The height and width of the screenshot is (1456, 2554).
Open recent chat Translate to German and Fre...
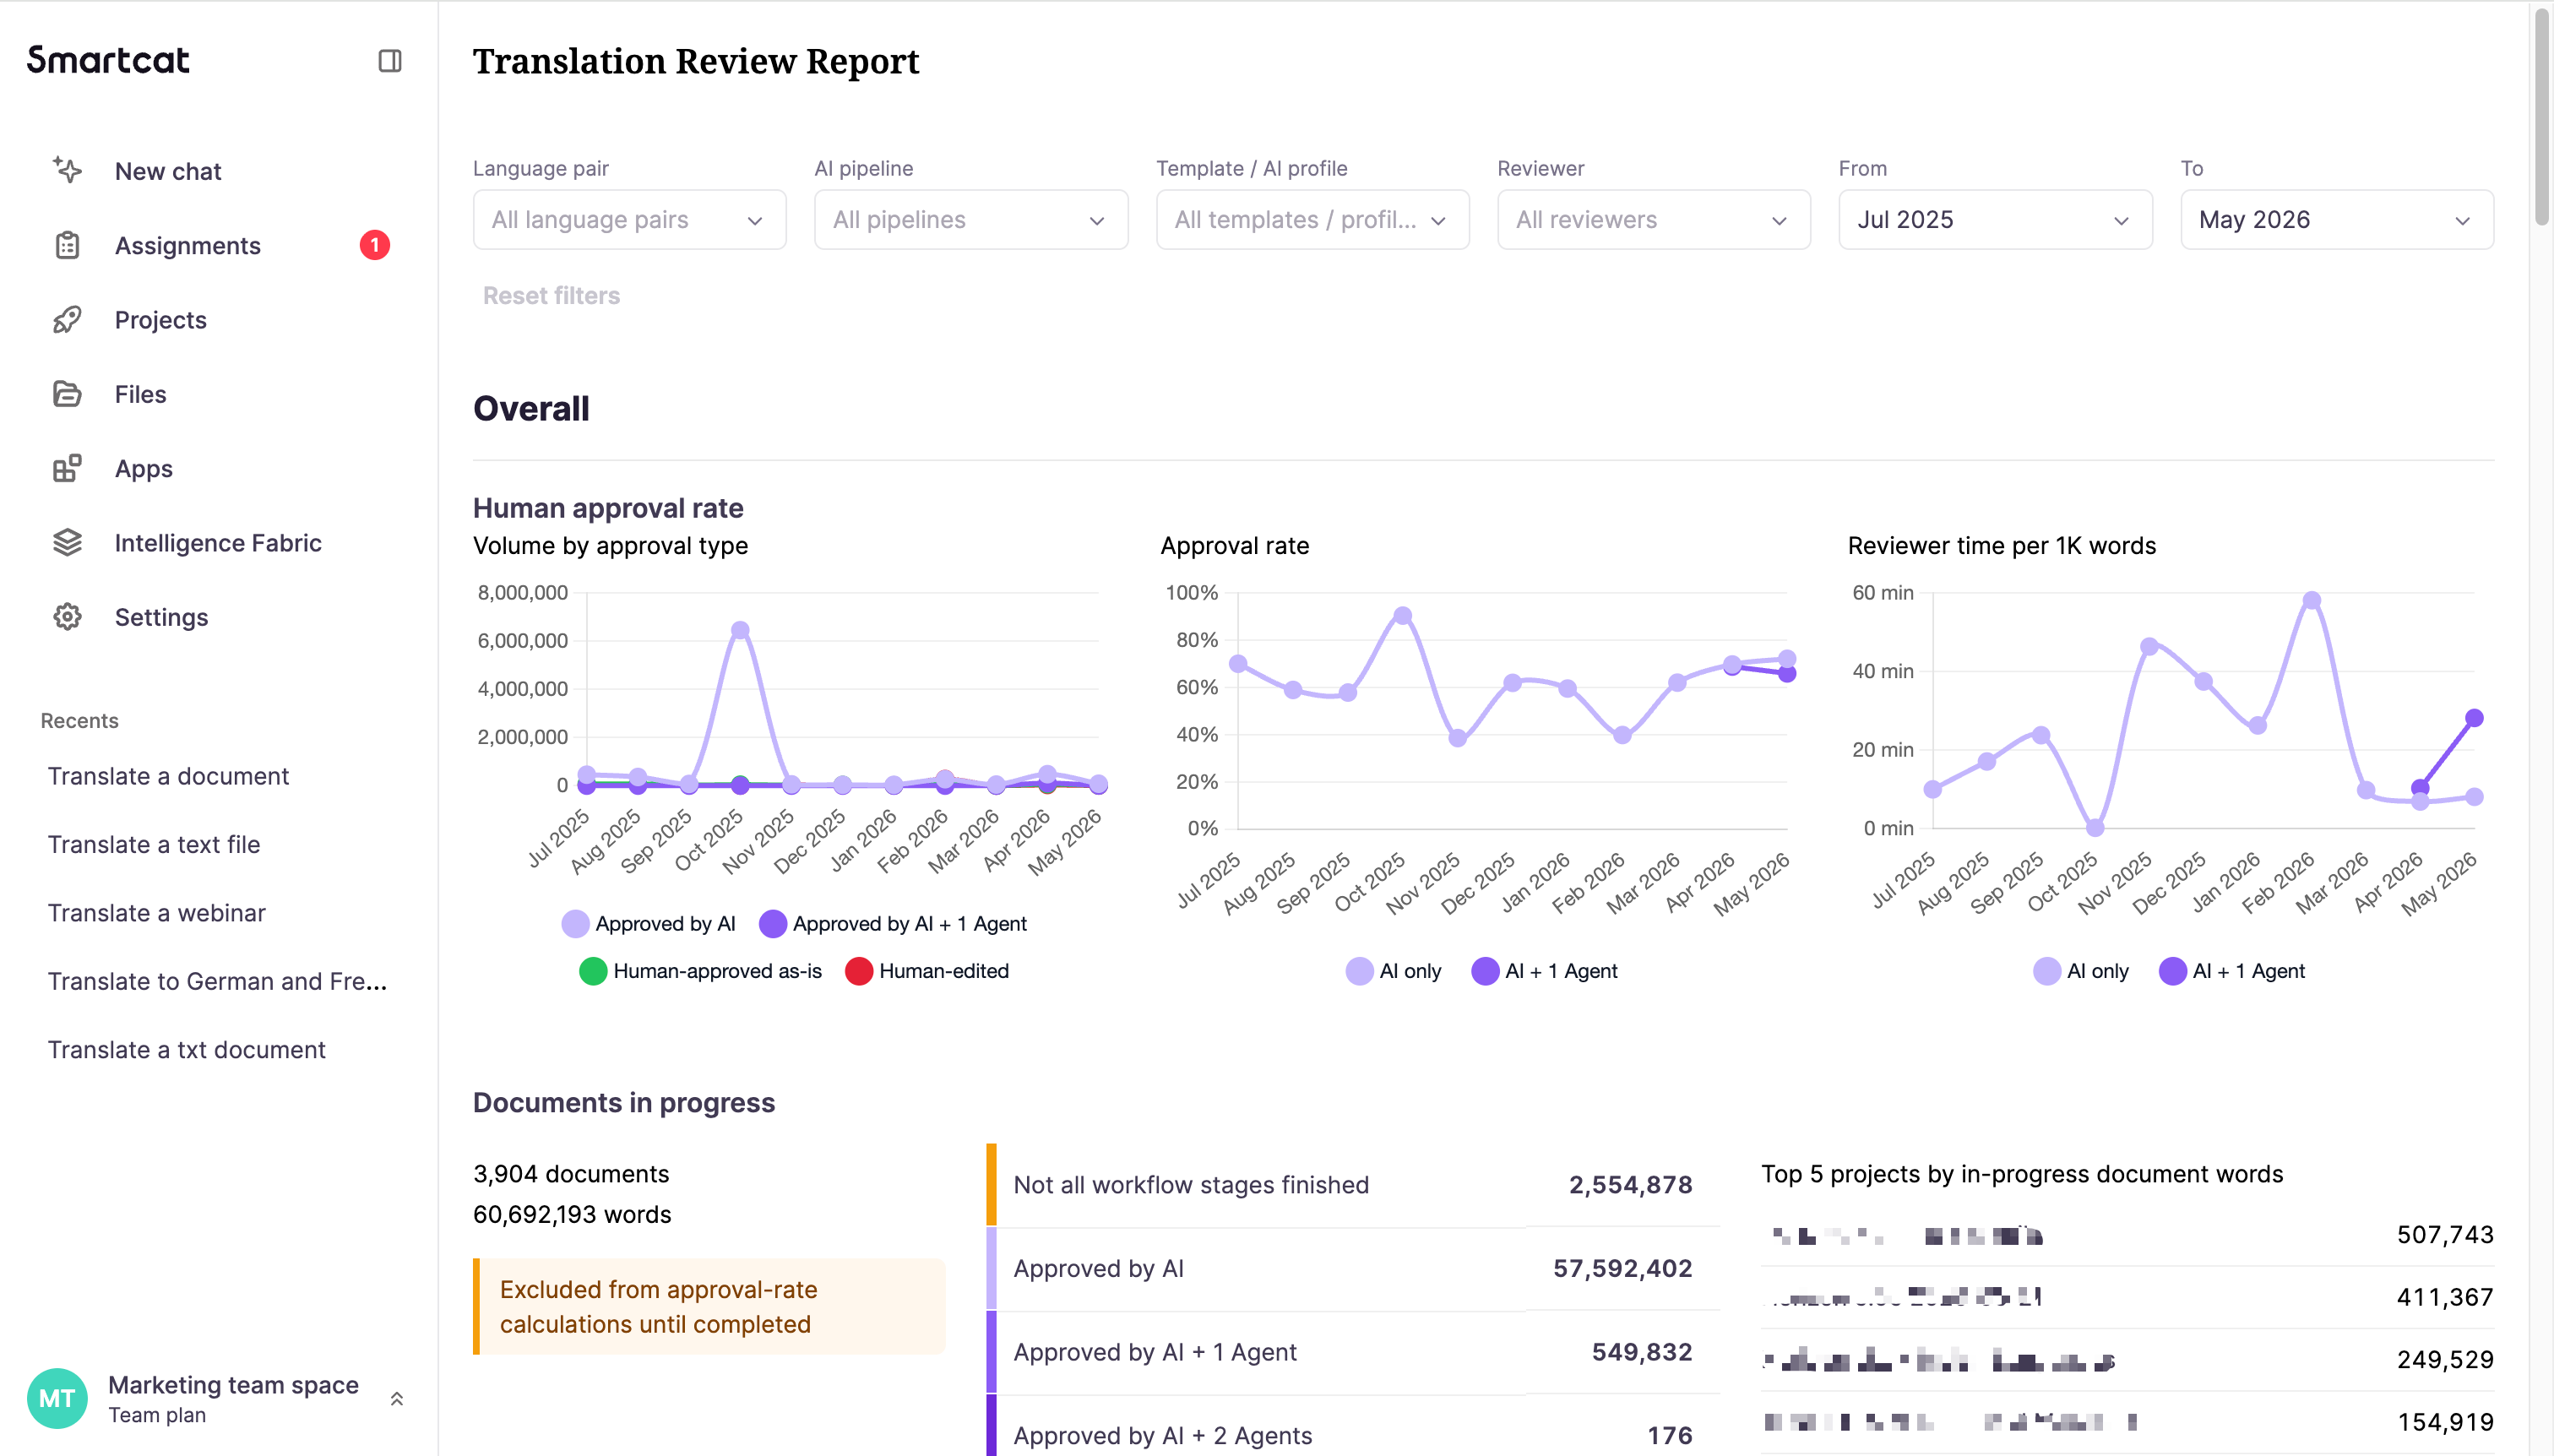click(218, 981)
